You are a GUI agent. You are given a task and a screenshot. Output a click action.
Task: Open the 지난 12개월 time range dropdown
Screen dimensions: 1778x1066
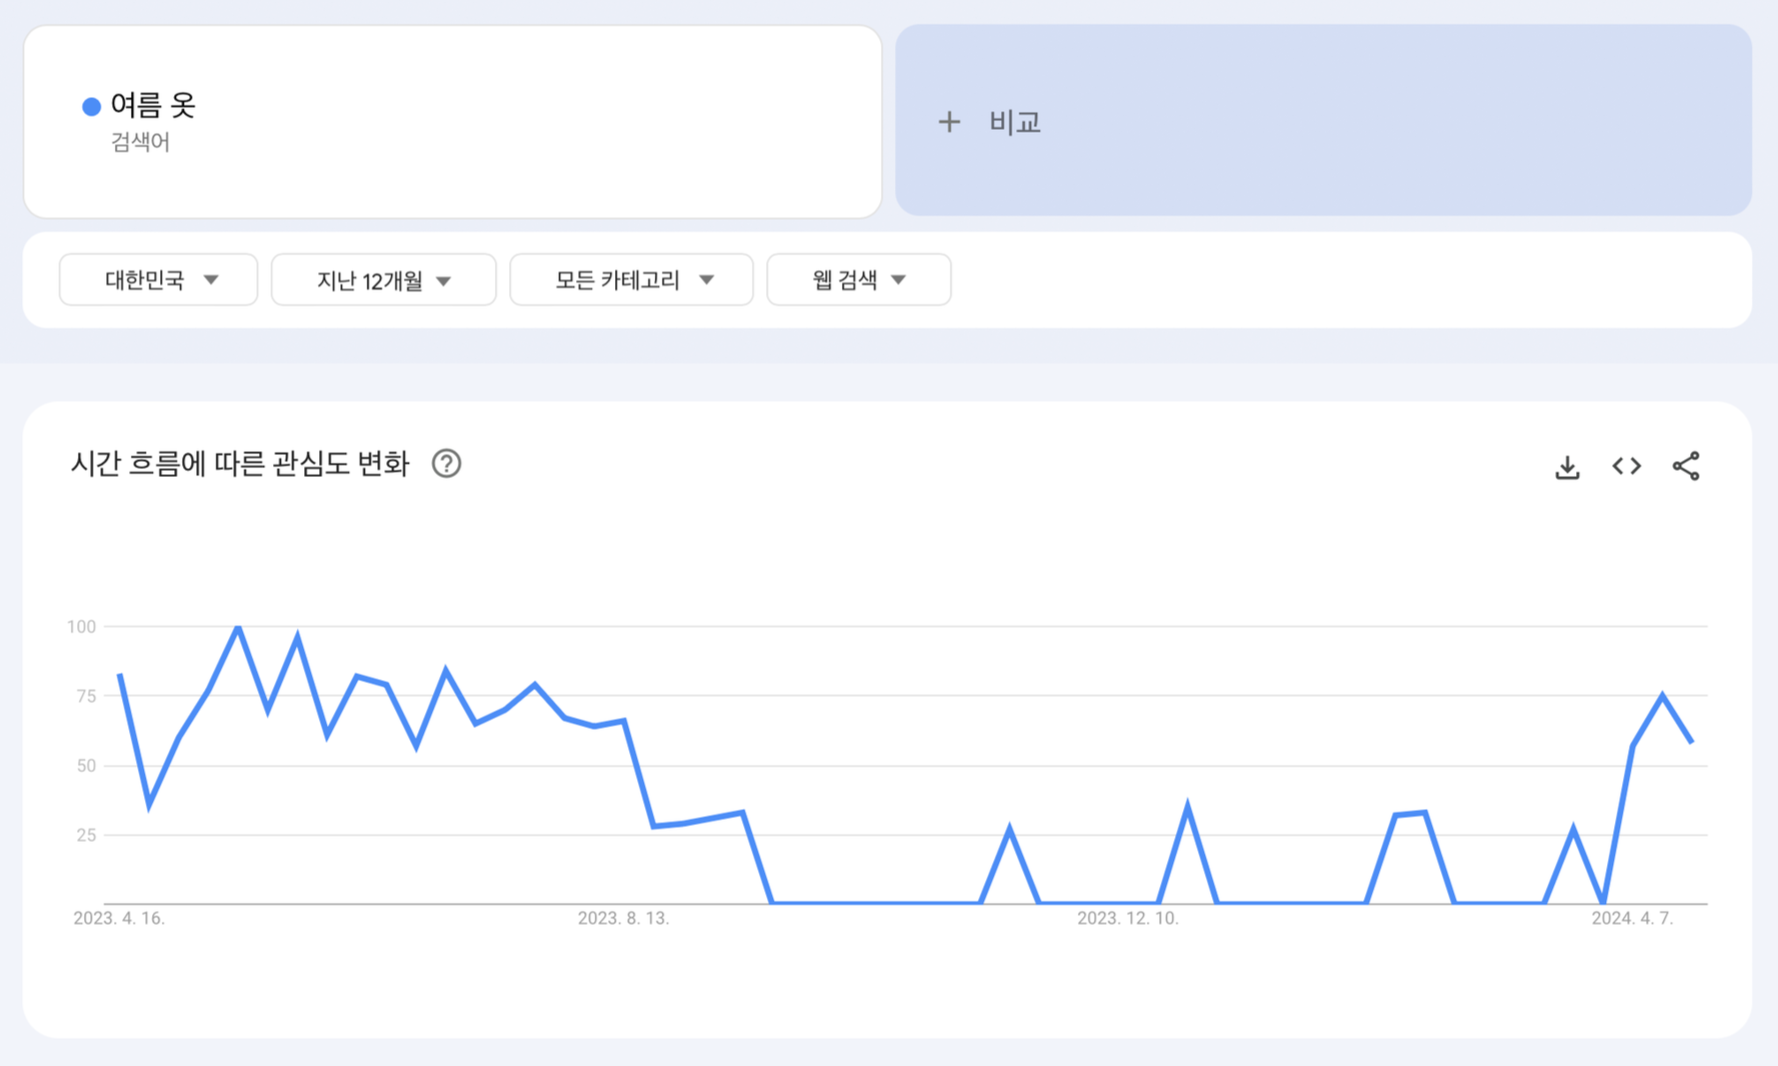click(x=383, y=280)
